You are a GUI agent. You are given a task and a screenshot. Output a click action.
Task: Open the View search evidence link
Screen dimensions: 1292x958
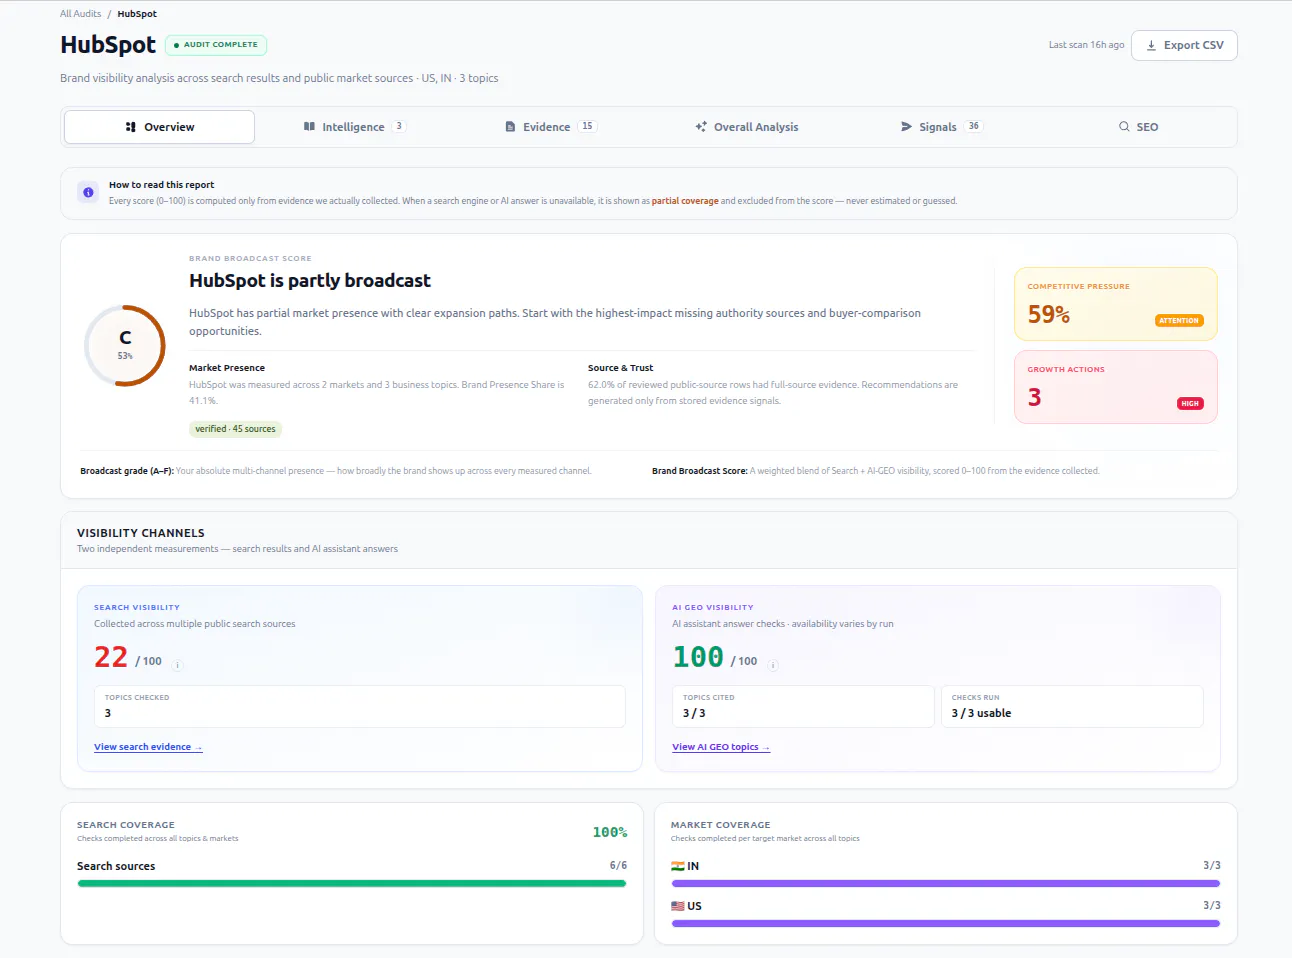click(x=148, y=747)
